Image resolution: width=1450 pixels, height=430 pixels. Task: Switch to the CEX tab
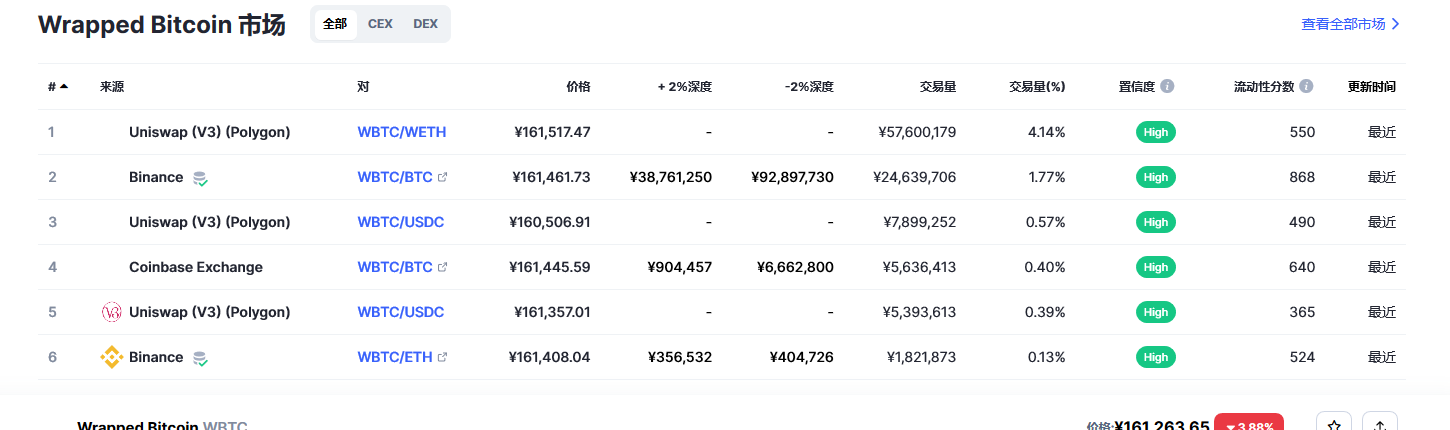tap(380, 24)
